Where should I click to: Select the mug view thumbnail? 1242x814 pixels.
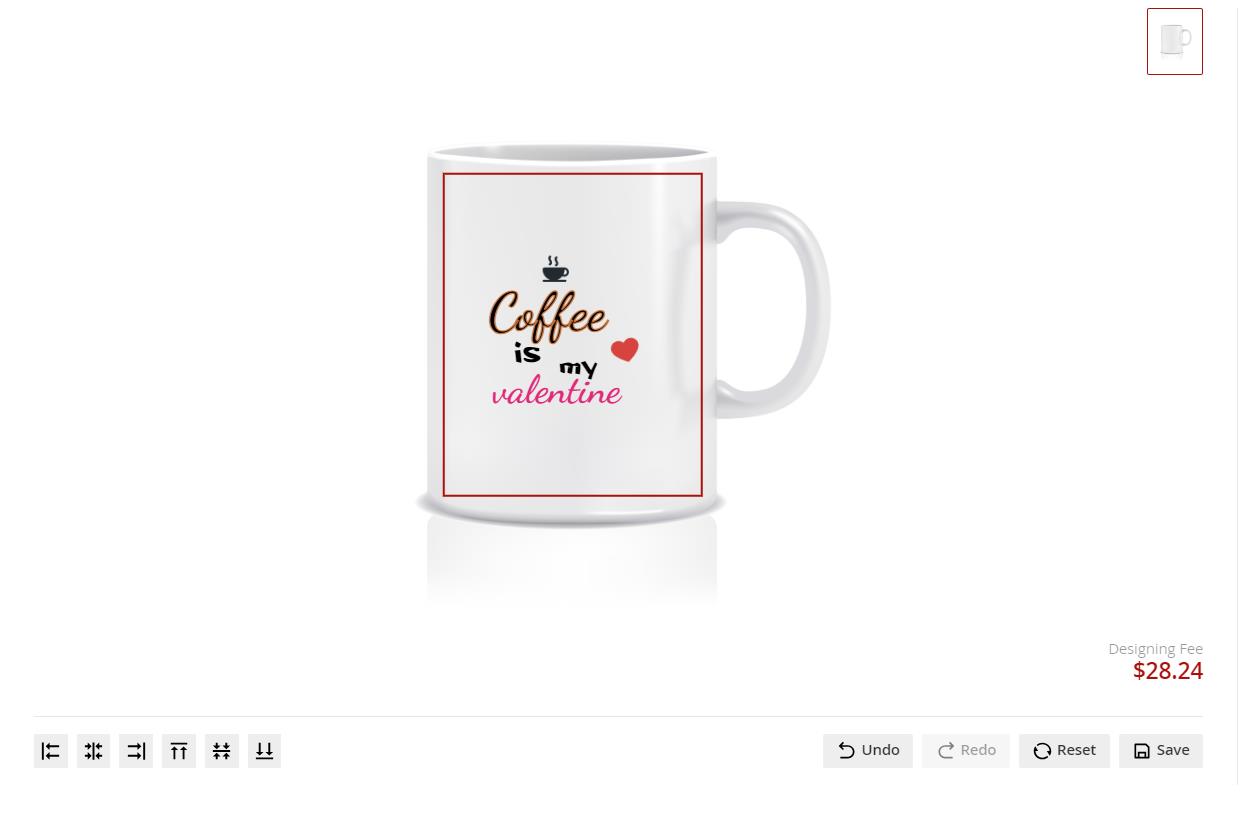(1175, 42)
